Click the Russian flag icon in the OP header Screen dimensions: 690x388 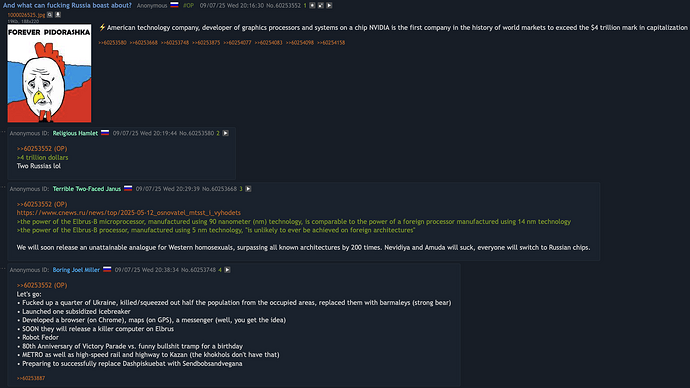coord(174,5)
